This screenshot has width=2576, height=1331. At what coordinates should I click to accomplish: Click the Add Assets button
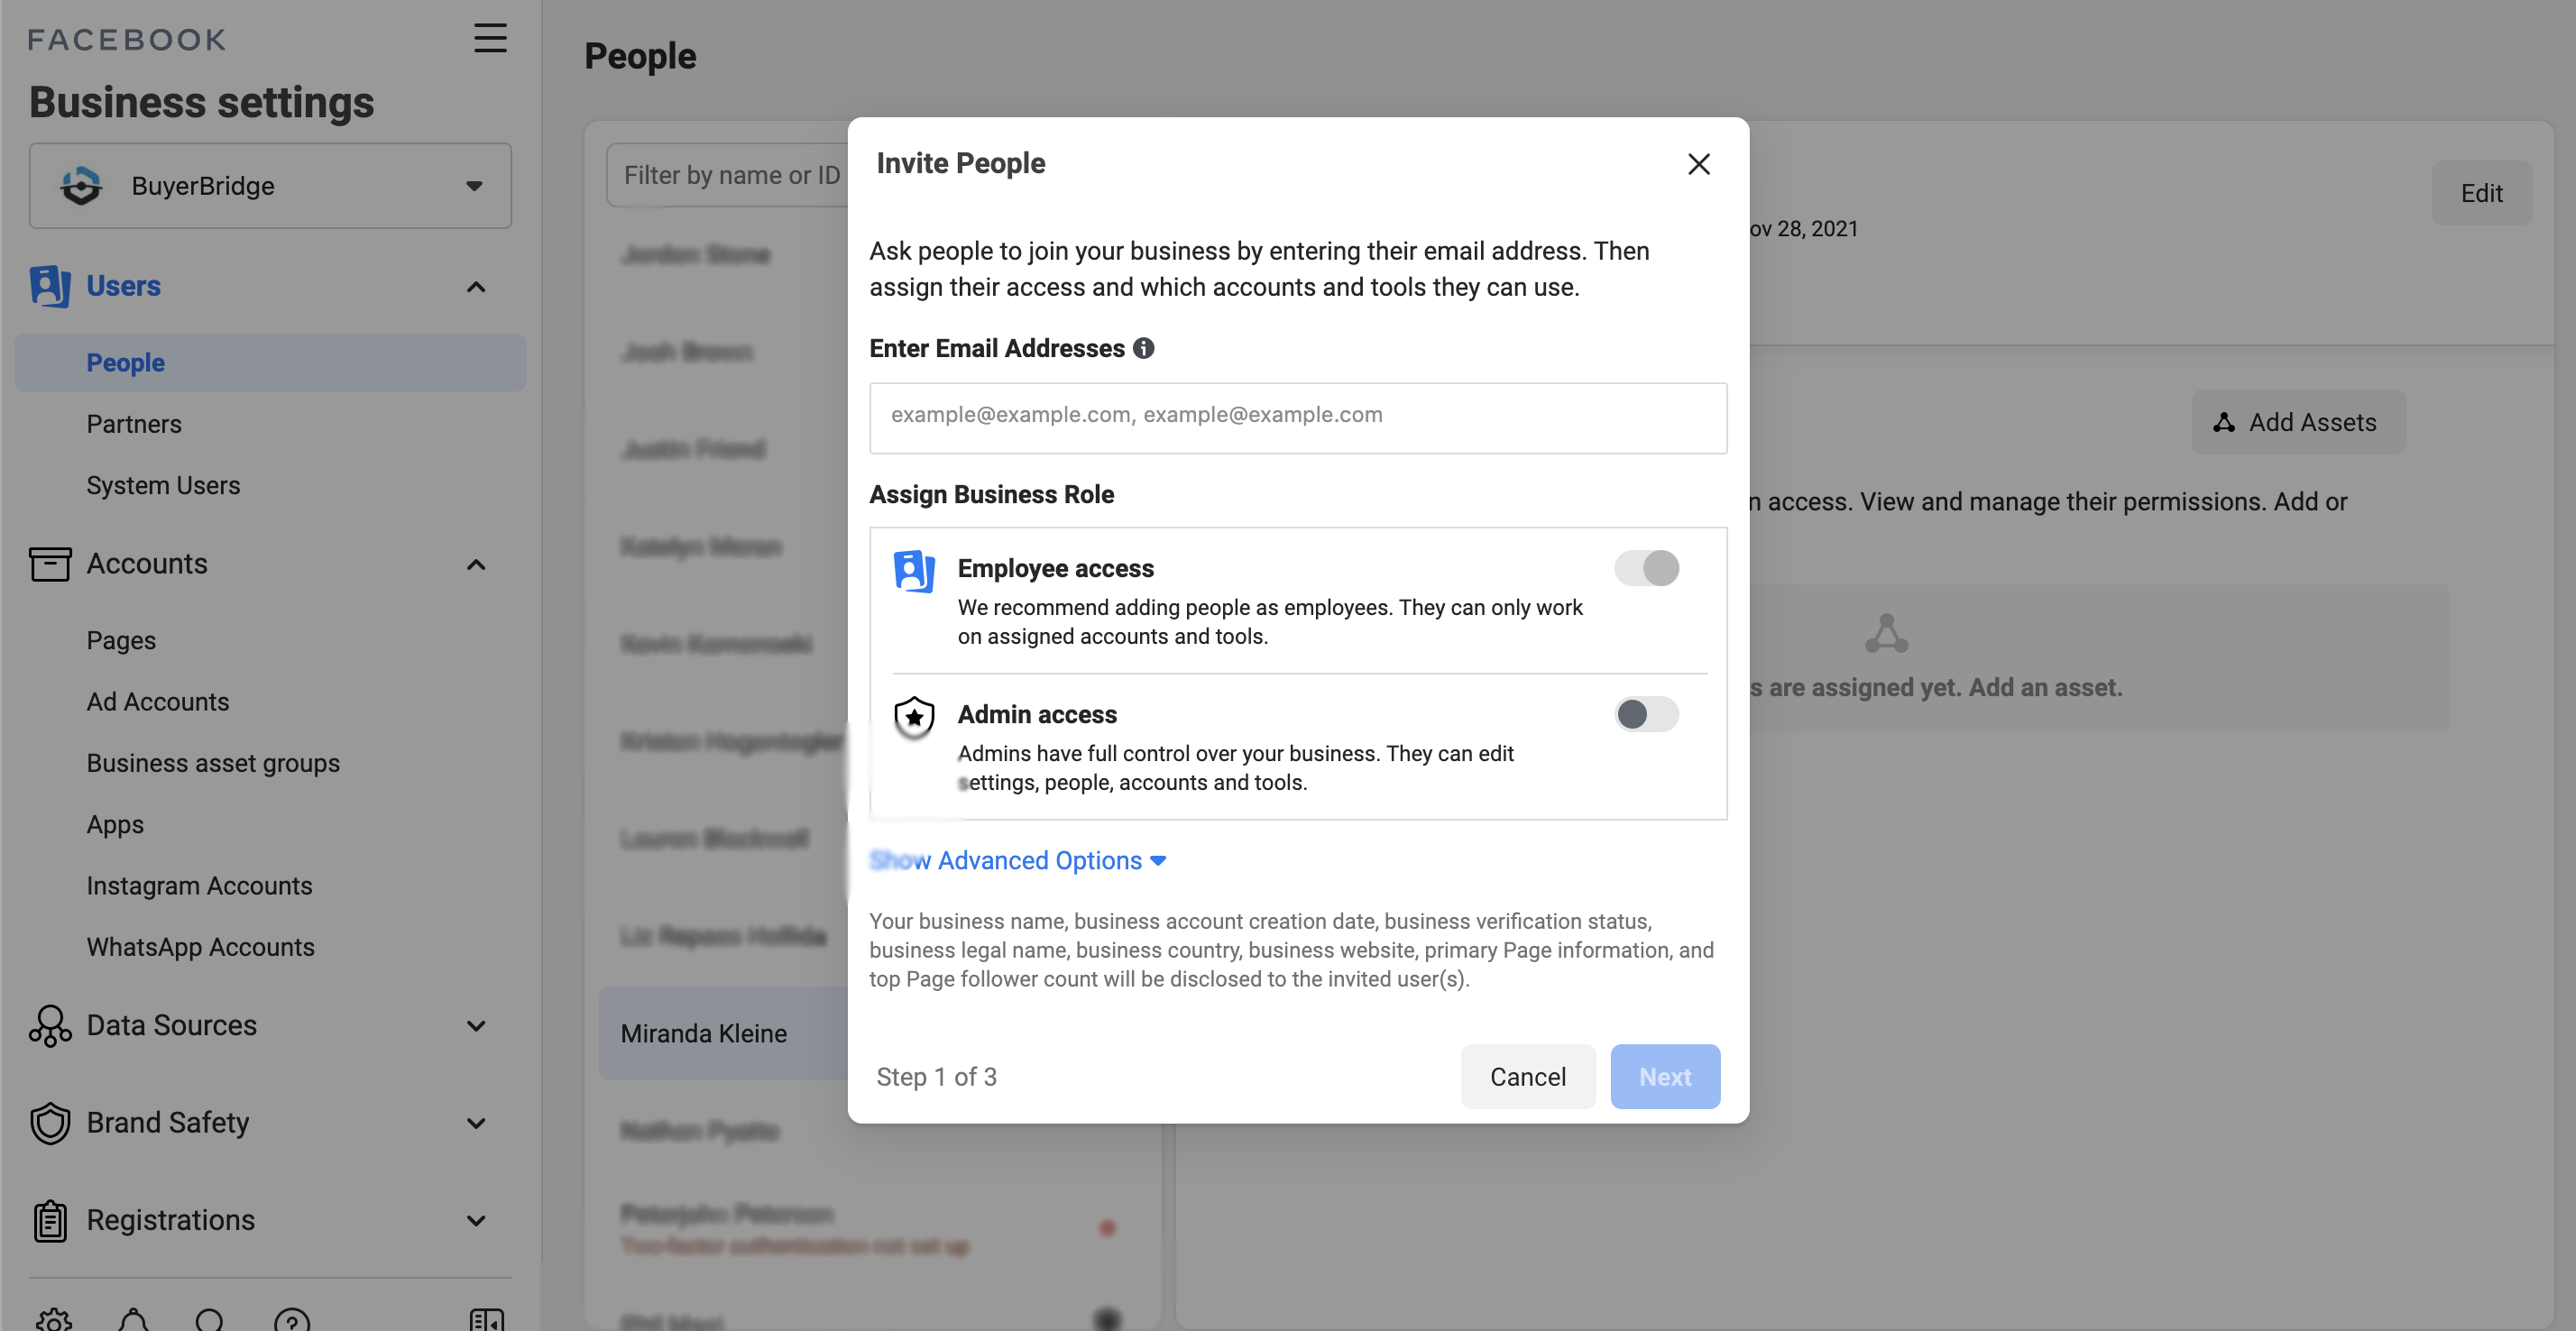tap(2297, 422)
